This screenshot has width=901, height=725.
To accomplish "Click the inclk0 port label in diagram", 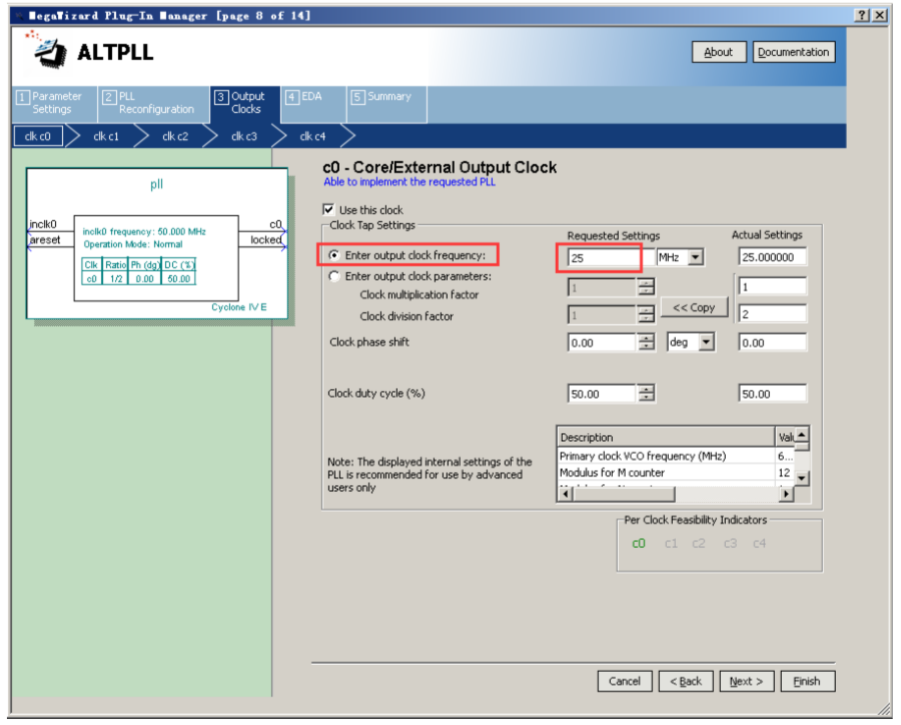I will (43, 224).
